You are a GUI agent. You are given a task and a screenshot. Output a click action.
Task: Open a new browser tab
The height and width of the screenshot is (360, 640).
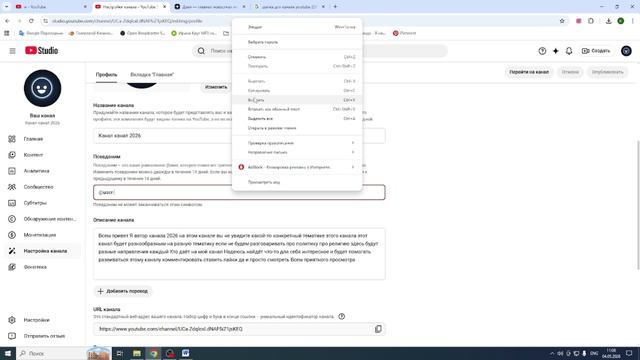click(x=335, y=7)
